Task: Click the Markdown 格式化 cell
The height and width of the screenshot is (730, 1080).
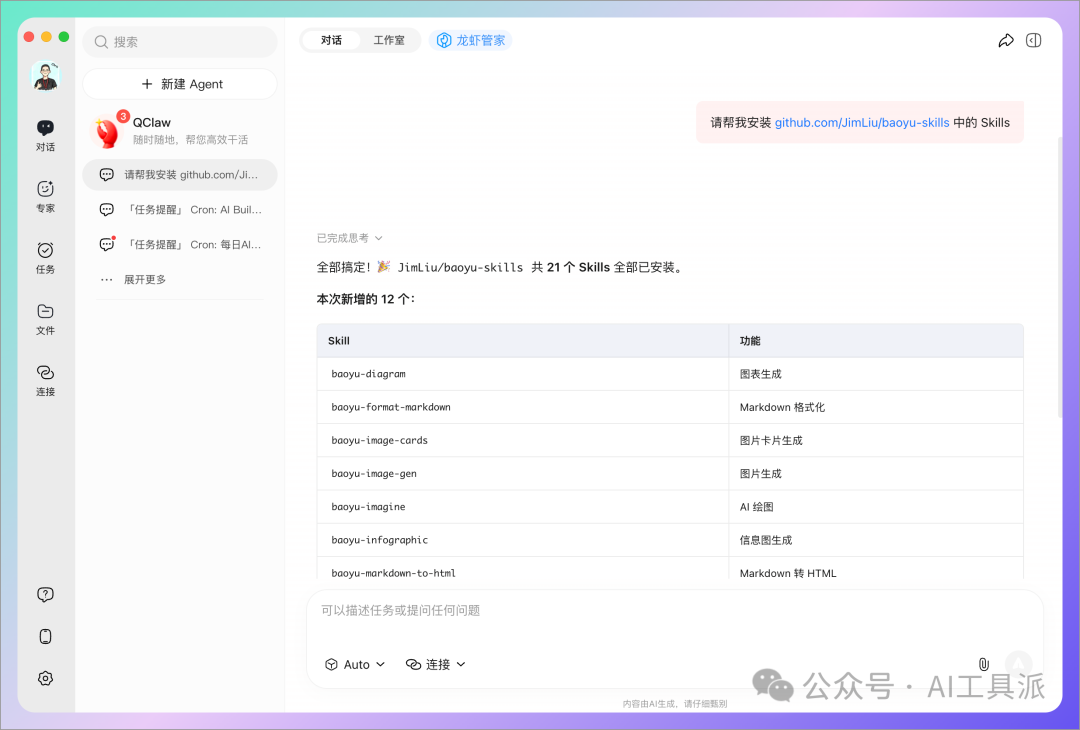Action: pos(876,407)
